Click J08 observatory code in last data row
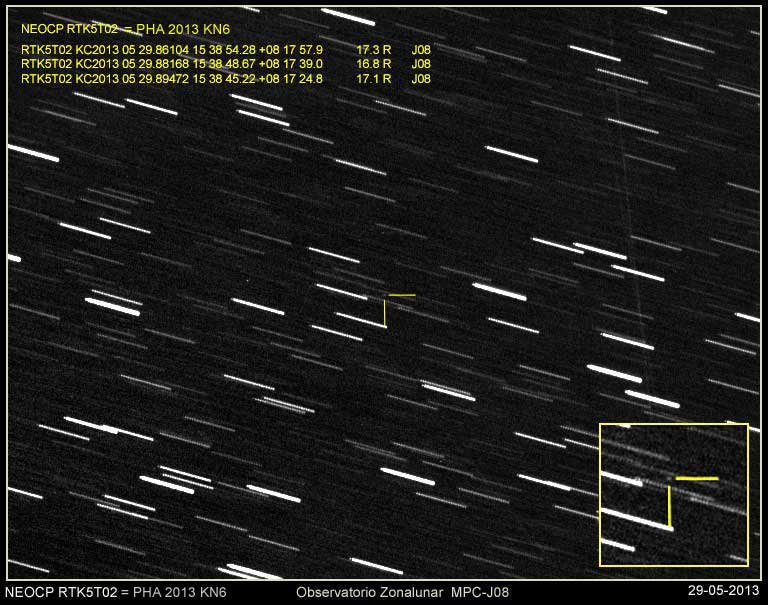Image resolution: width=768 pixels, height=605 pixels. coord(421,77)
